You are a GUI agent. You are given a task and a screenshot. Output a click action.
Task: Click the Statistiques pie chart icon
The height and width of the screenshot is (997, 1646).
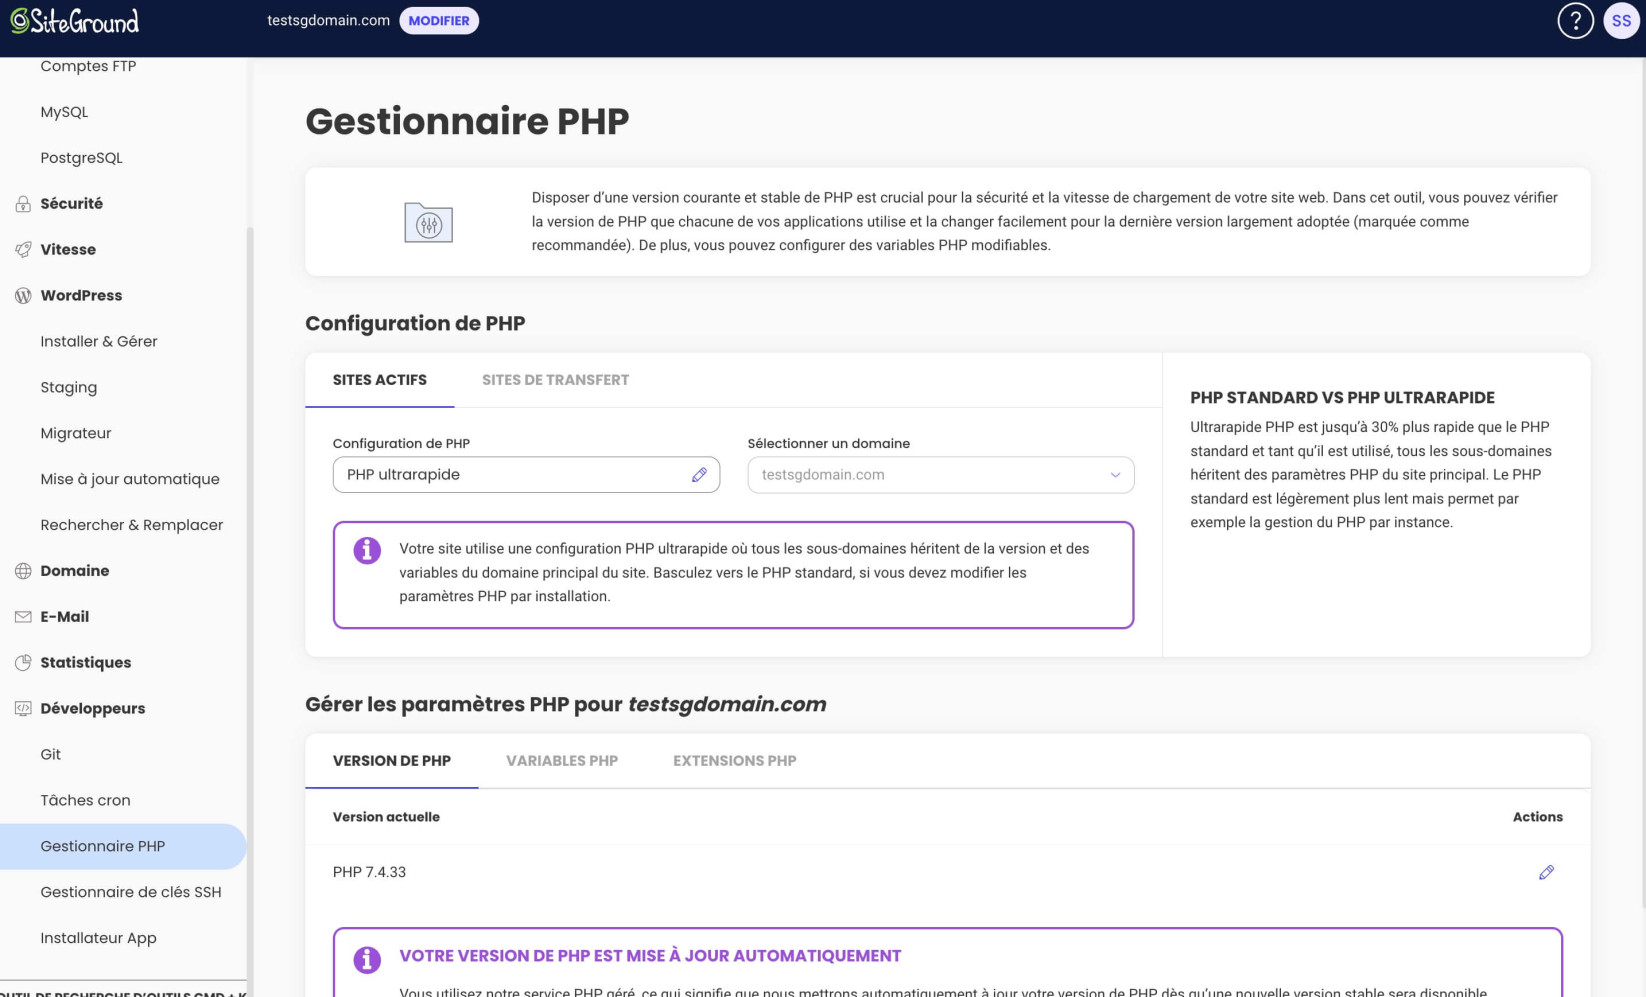tap(23, 663)
